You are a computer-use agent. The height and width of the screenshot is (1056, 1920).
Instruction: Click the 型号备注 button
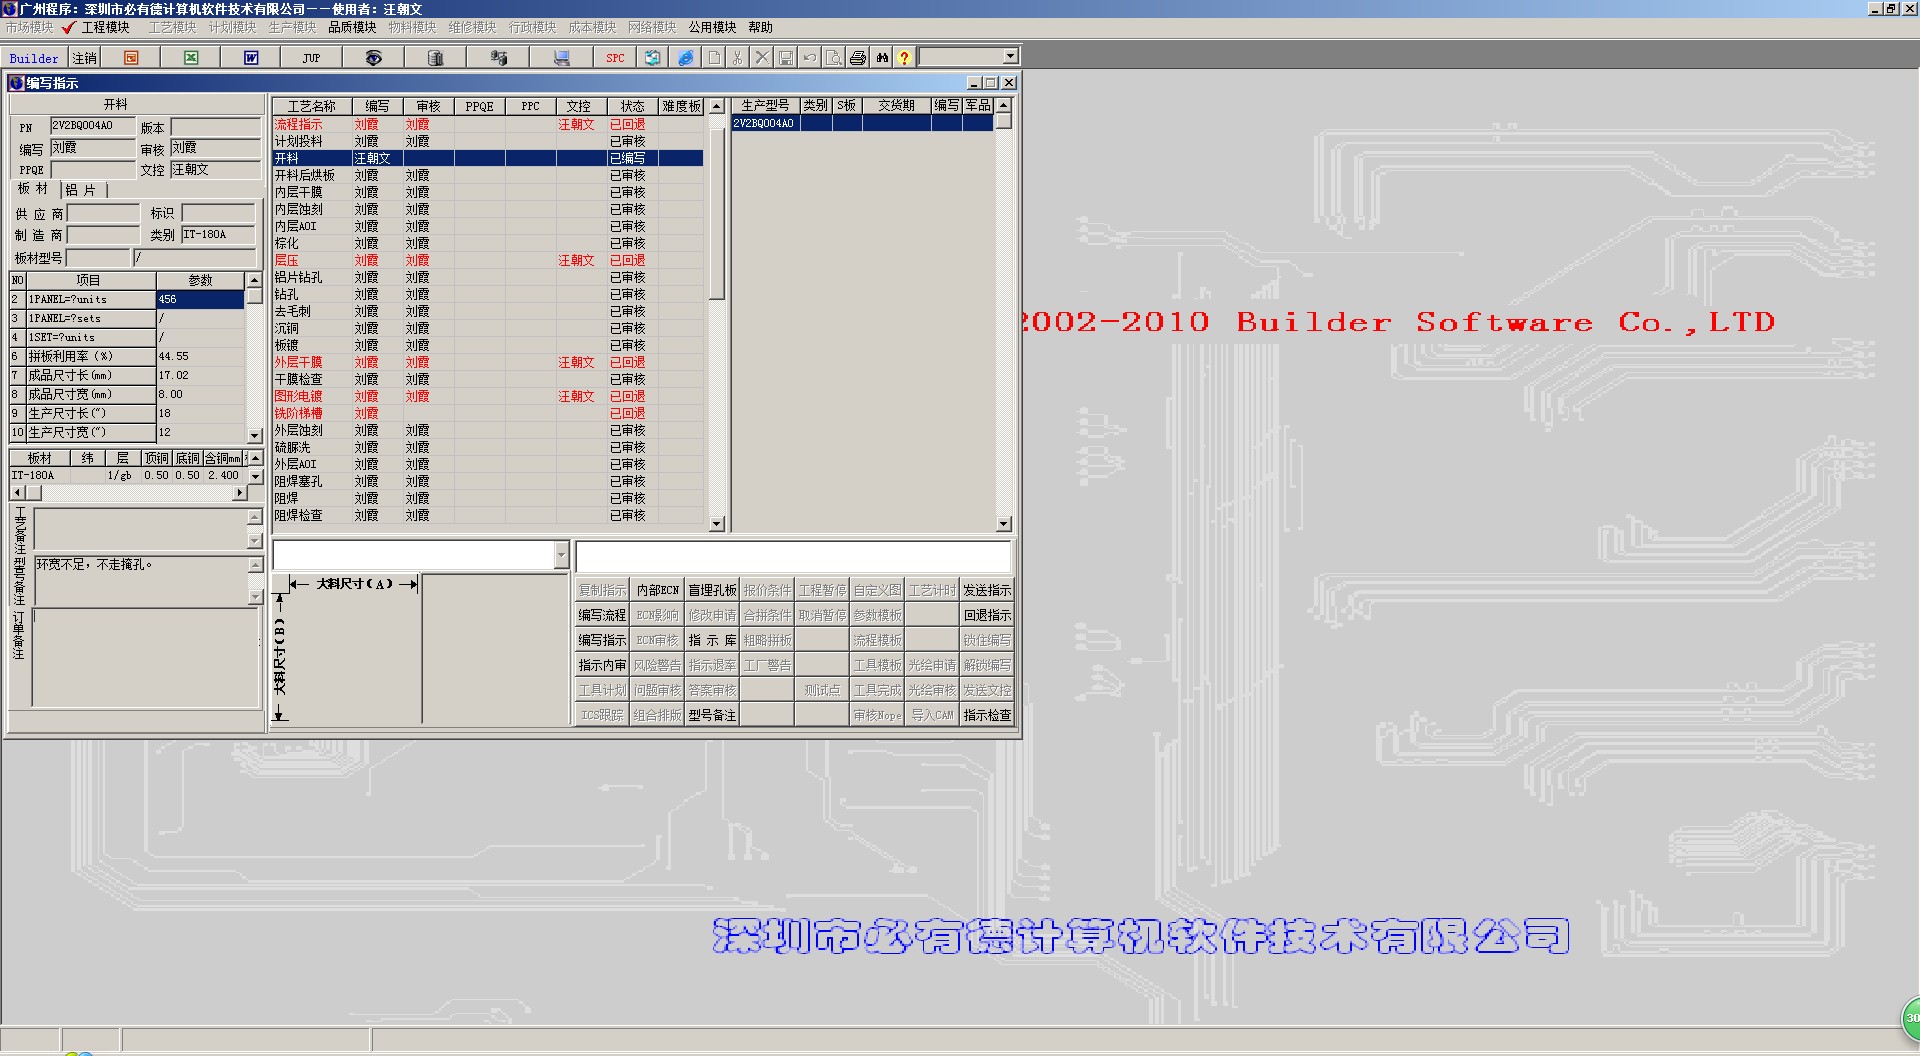click(712, 715)
